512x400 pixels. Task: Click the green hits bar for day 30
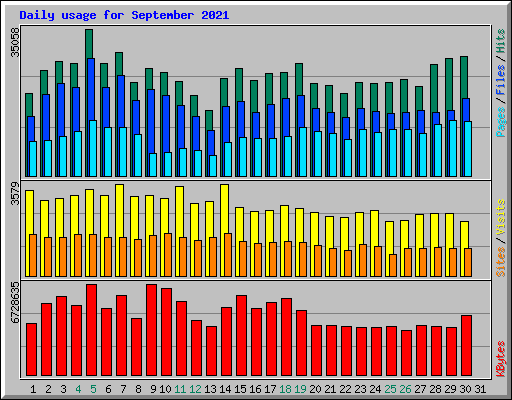[464, 77]
